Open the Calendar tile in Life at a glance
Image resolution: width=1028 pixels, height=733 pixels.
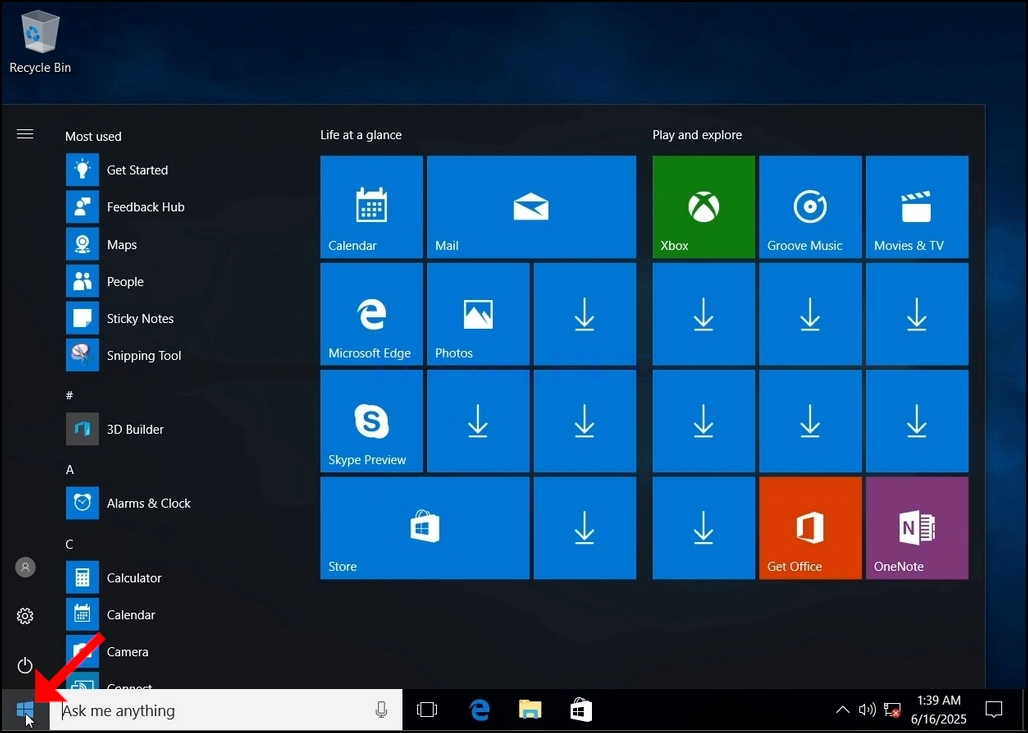tap(371, 207)
